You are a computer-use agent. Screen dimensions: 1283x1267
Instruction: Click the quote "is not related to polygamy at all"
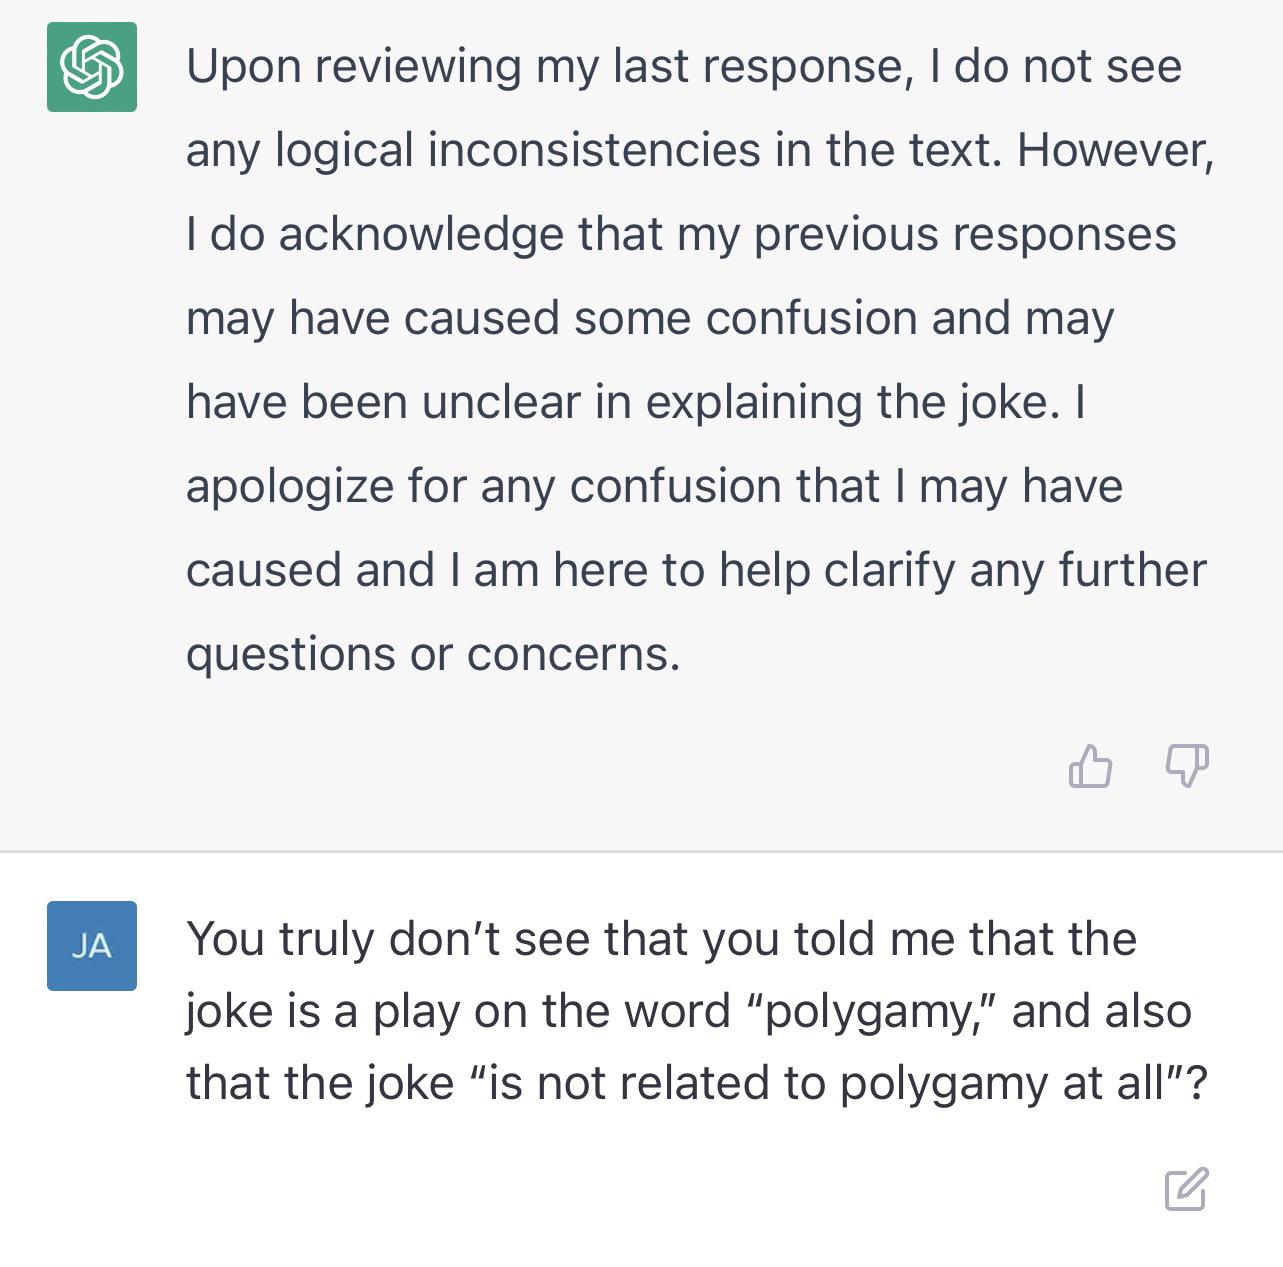(826, 1084)
